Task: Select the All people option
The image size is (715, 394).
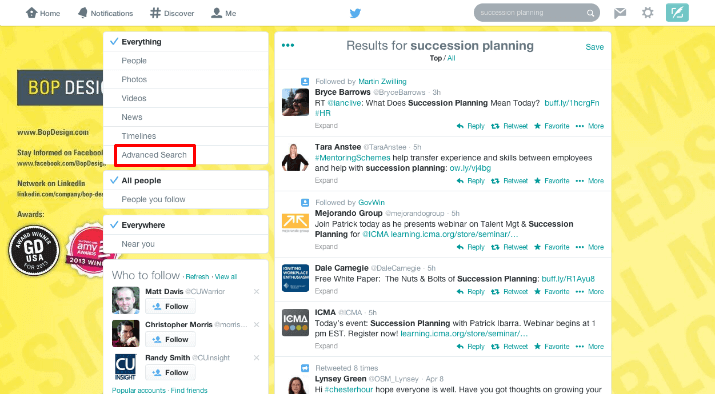Action: tap(186, 181)
